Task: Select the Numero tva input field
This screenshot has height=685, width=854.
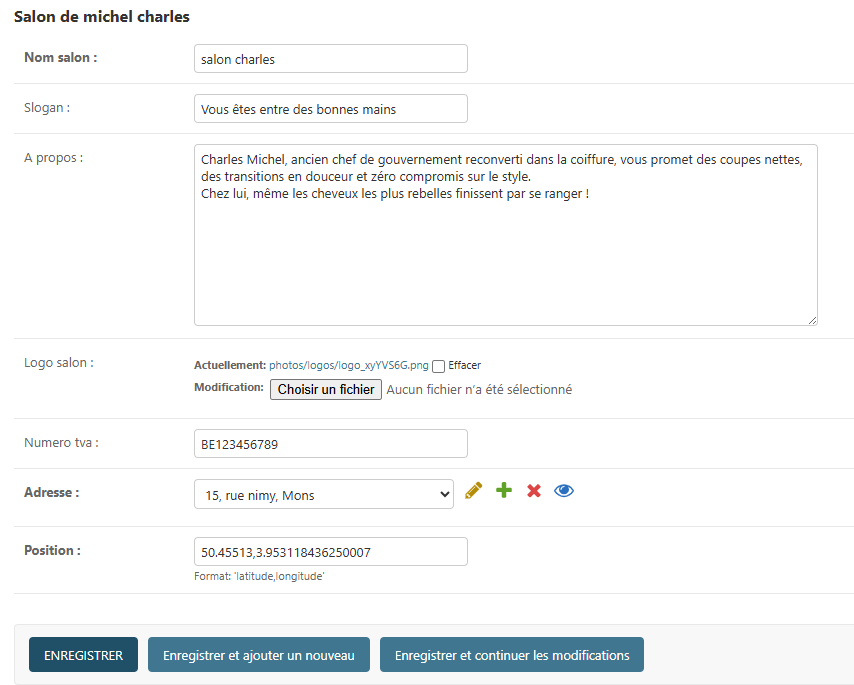Action: pyautogui.click(x=330, y=444)
